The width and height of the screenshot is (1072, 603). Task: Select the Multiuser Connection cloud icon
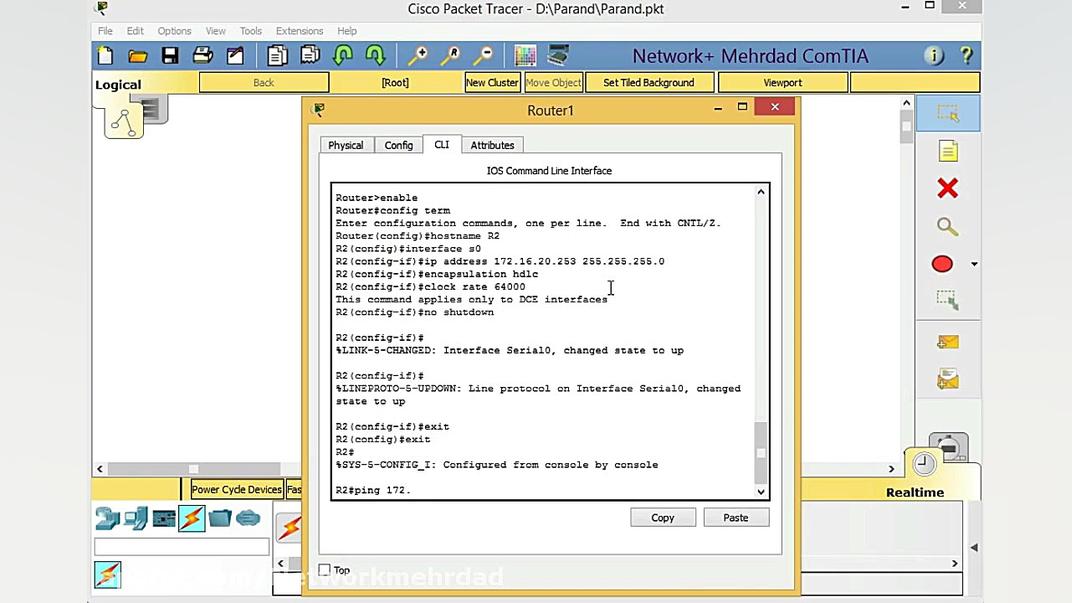click(248, 518)
